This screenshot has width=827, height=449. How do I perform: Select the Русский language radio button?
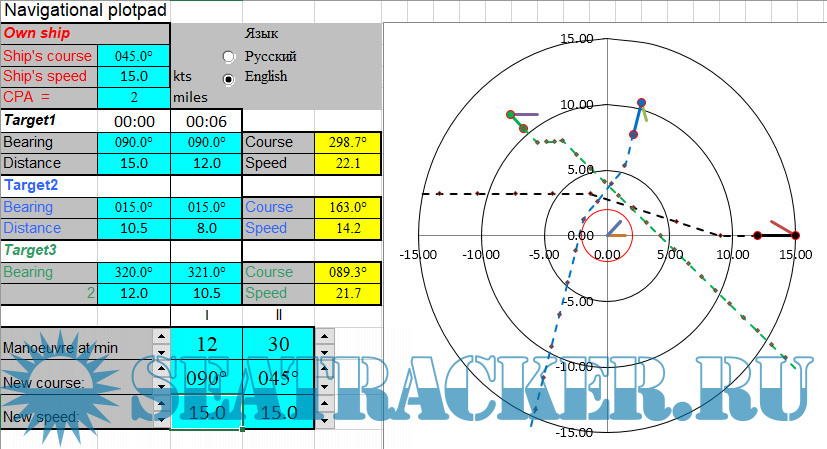(229, 57)
